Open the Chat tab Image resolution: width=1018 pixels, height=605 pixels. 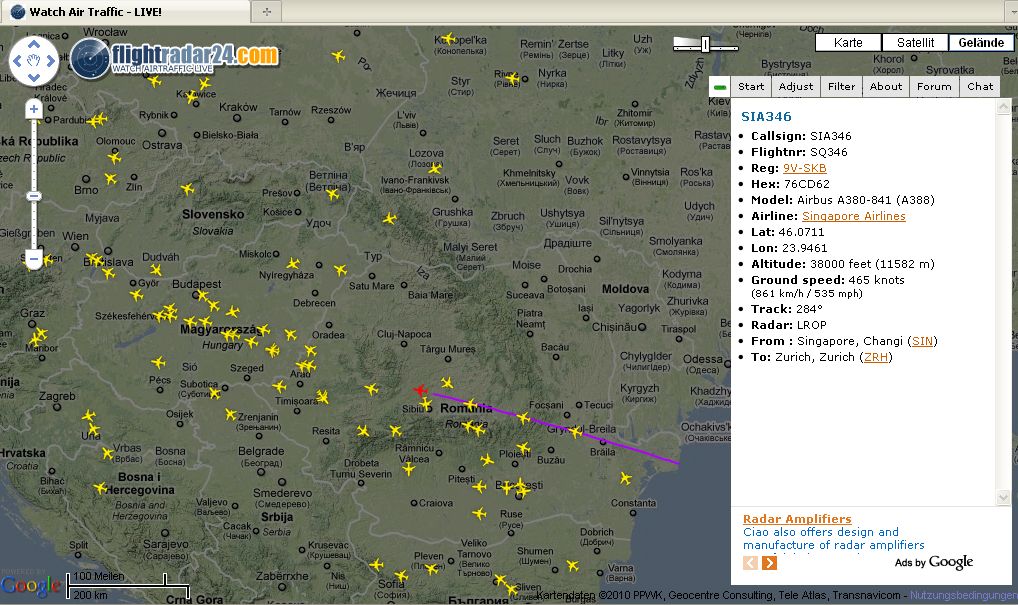(x=980, y=87)
